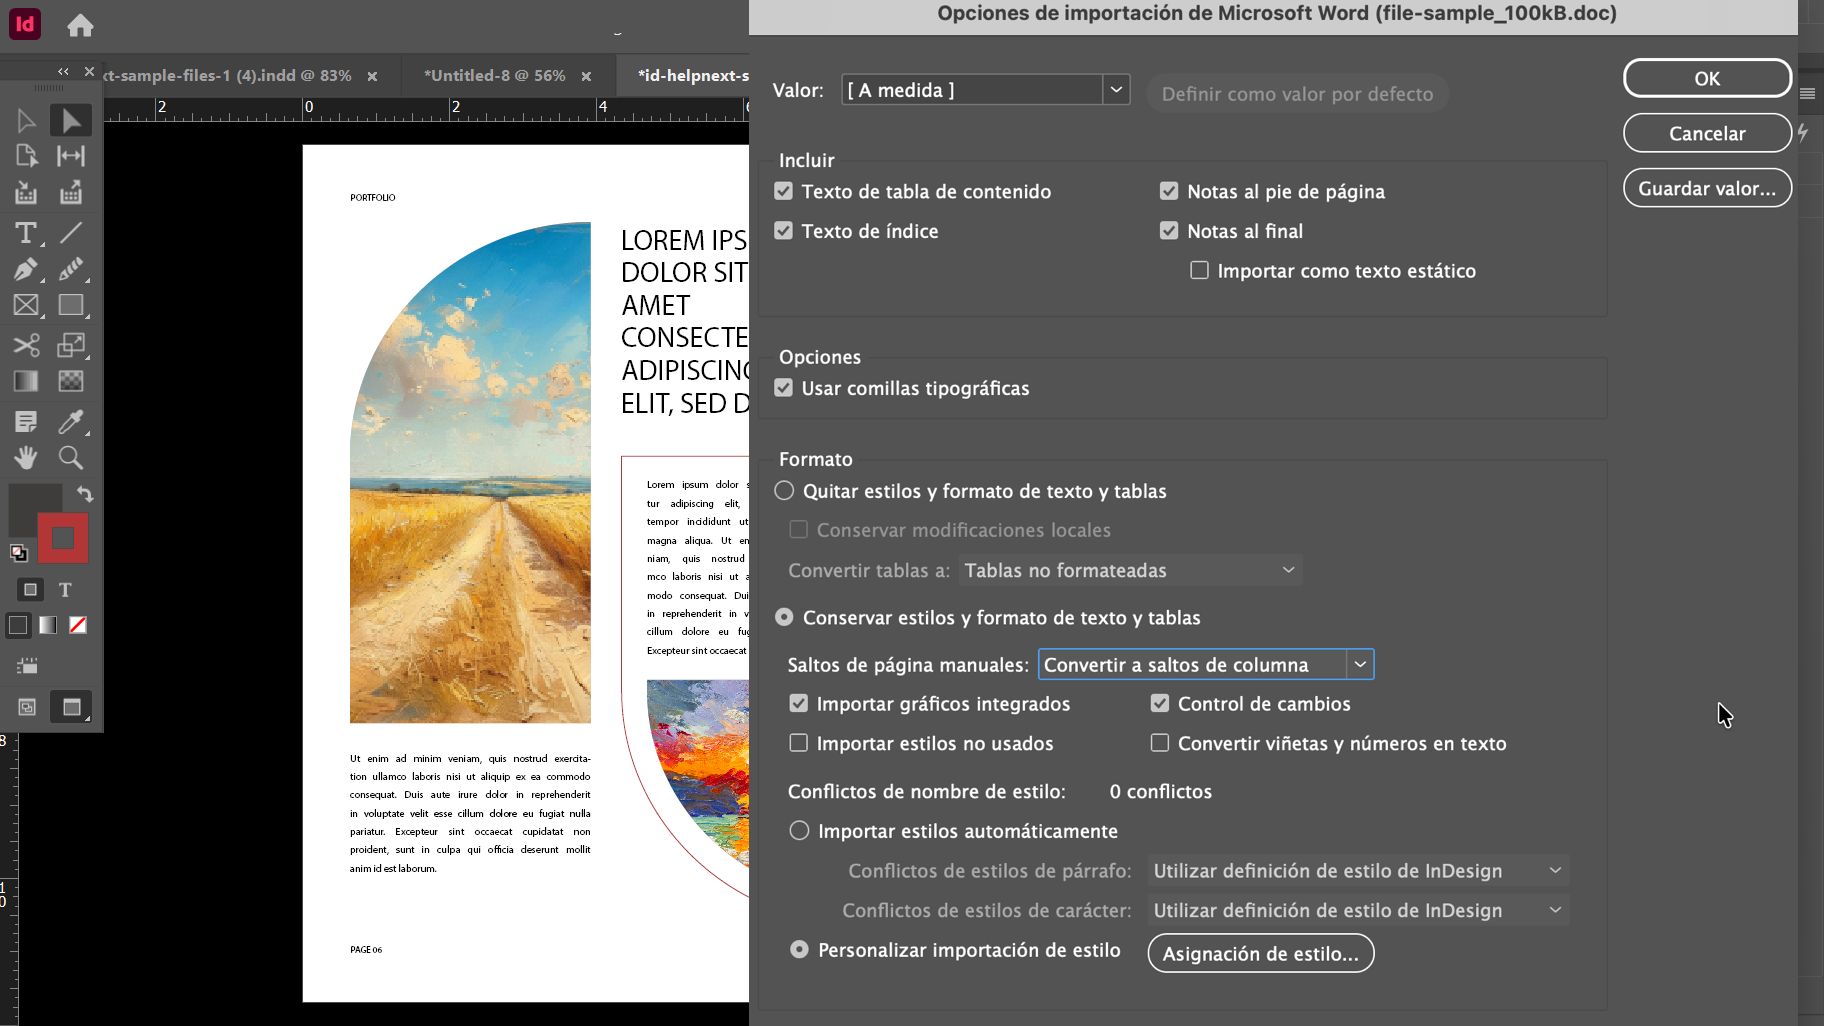Click Cancelar to dismiss dialog
This screenshot has width=1824, height=1026.
tap(1707, 133)
